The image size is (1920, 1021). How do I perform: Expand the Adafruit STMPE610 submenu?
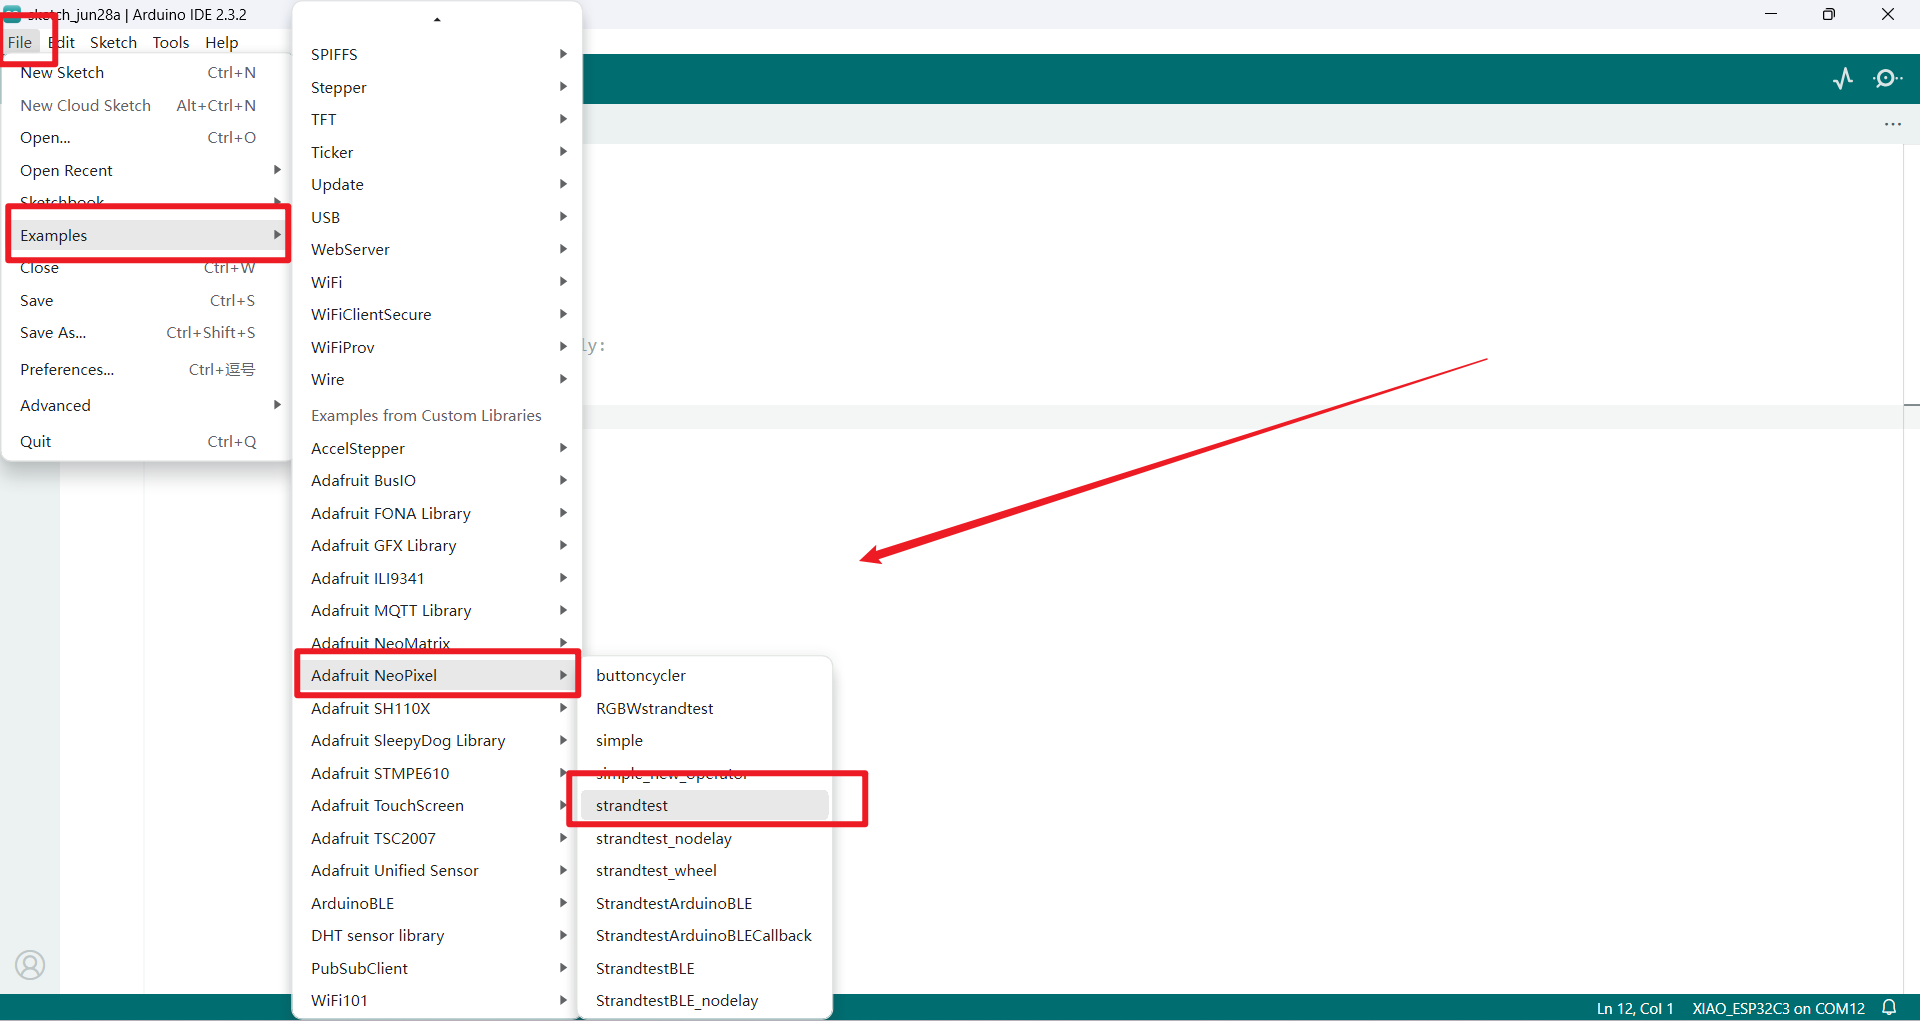pyautogui.click(x=437, y=773)
